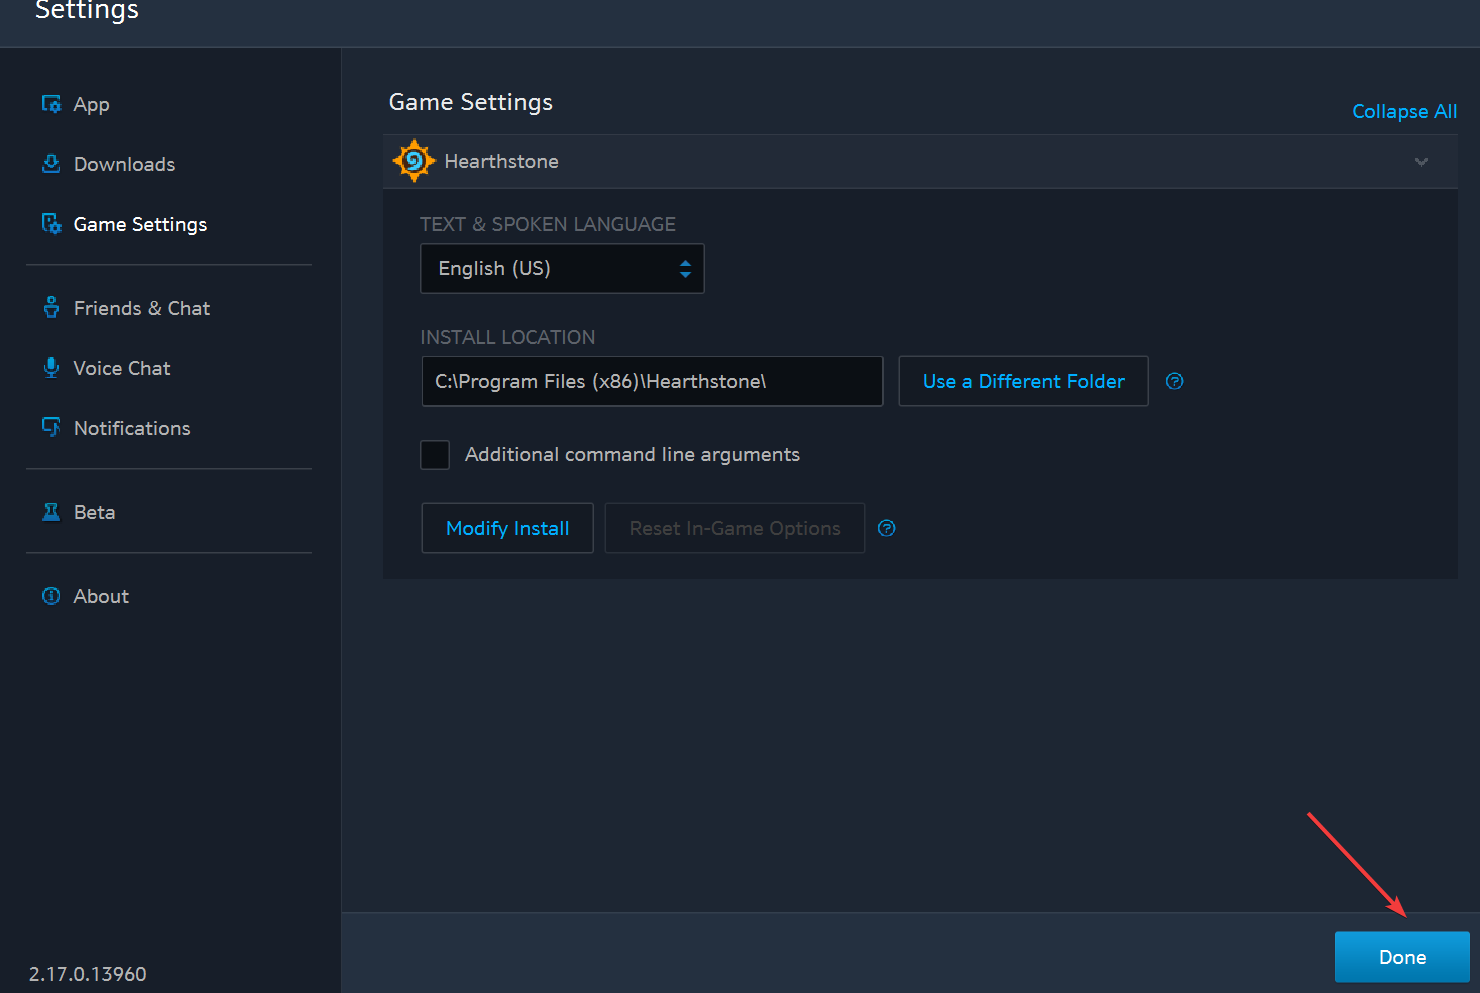1480x993 pixels.
Task: Collapse the Hearthstone section chevron
Action: pyautogui.click(x=1421, y=162)
